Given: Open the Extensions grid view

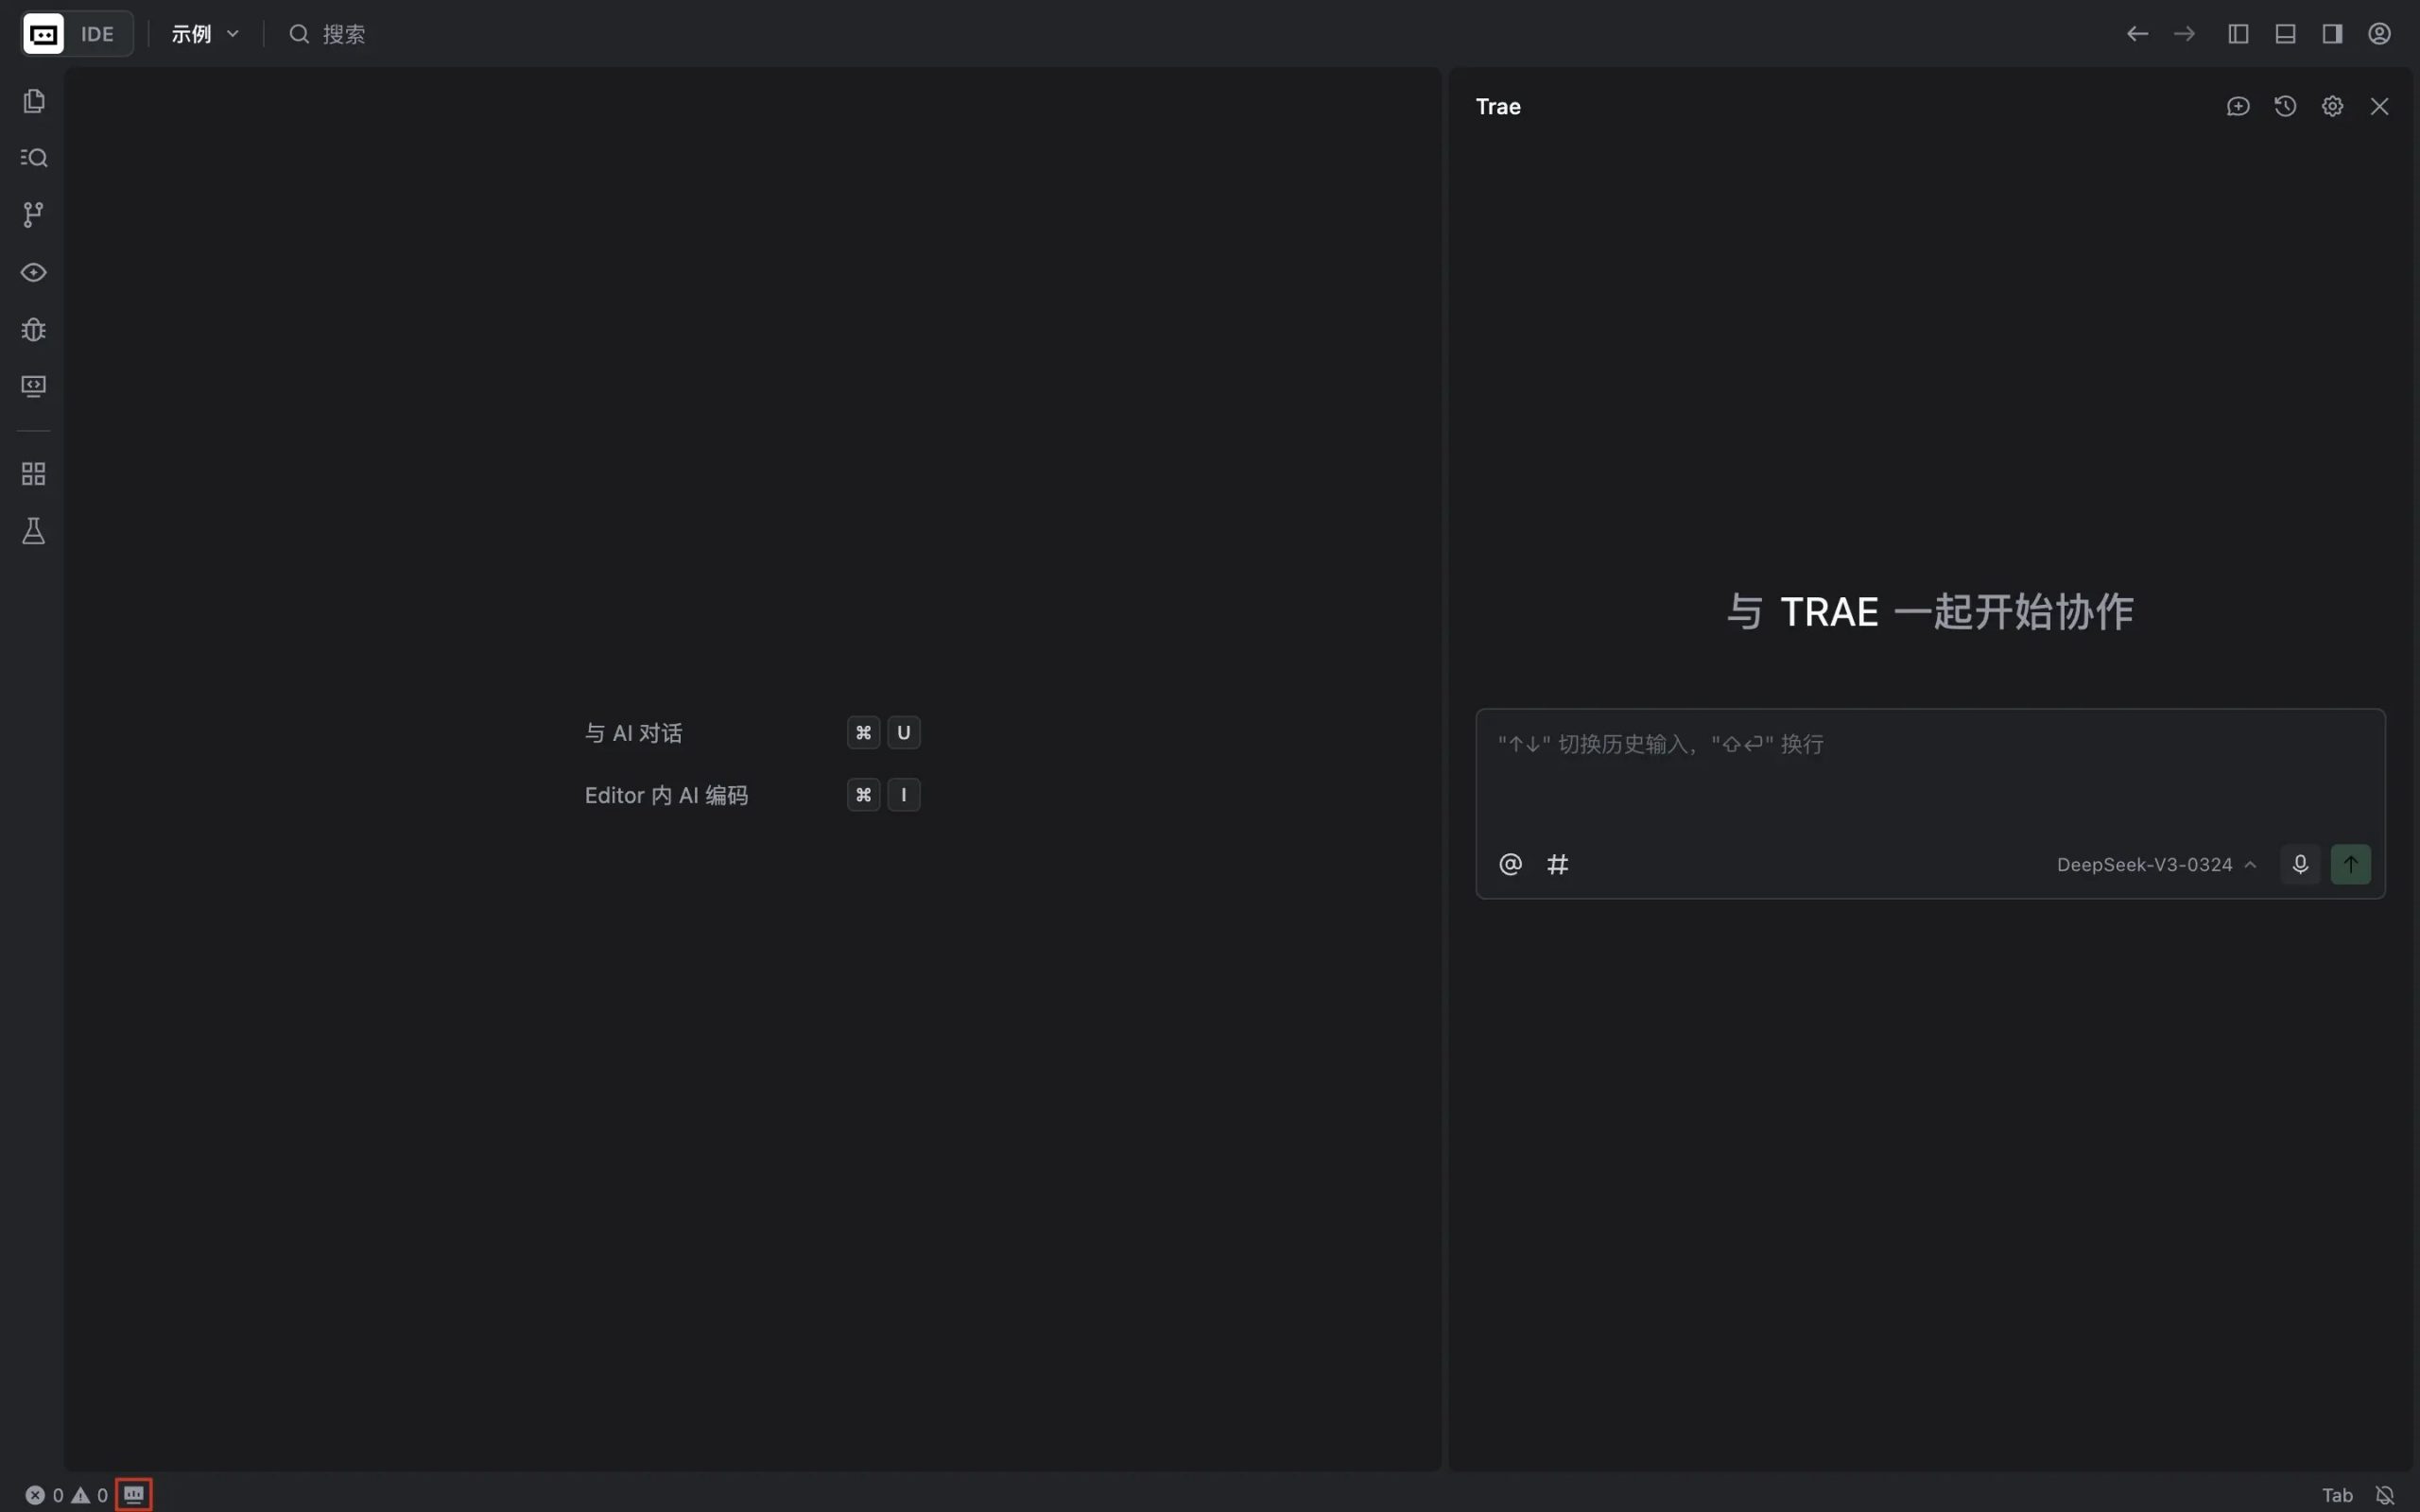Looking at the screenshot, I should (34, 474).
